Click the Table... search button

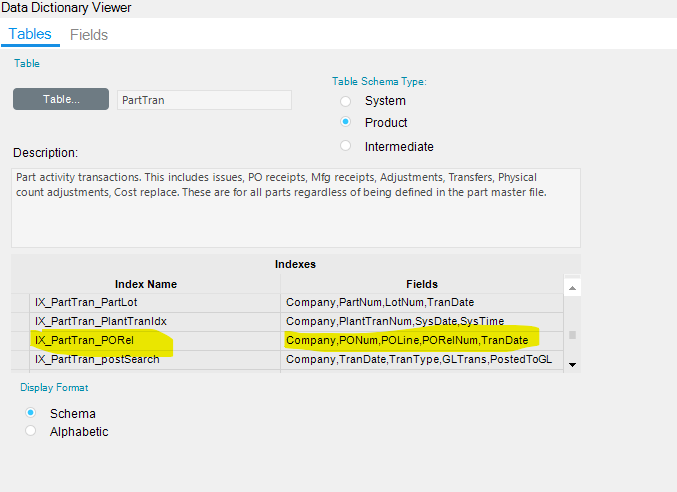pyautogui.click(x=61, y=99)
